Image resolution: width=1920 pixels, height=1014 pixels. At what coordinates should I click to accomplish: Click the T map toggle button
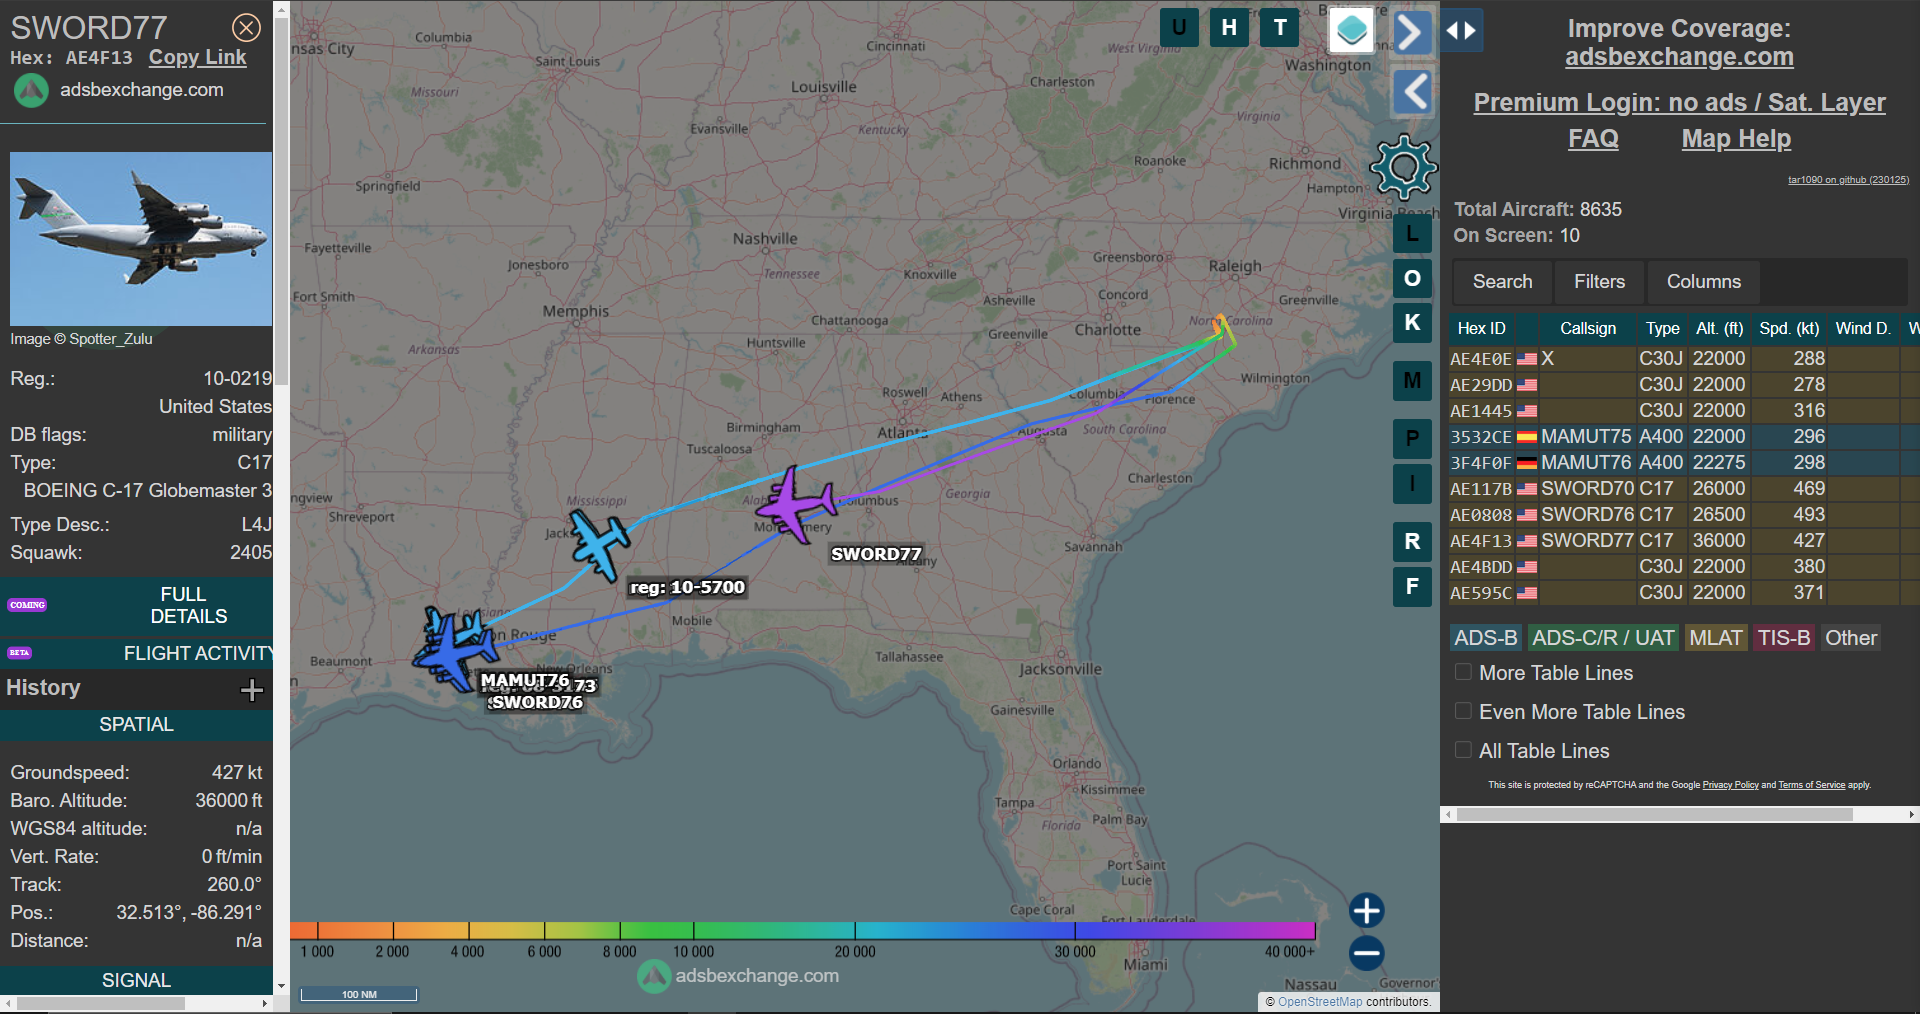click(1280, 28)
